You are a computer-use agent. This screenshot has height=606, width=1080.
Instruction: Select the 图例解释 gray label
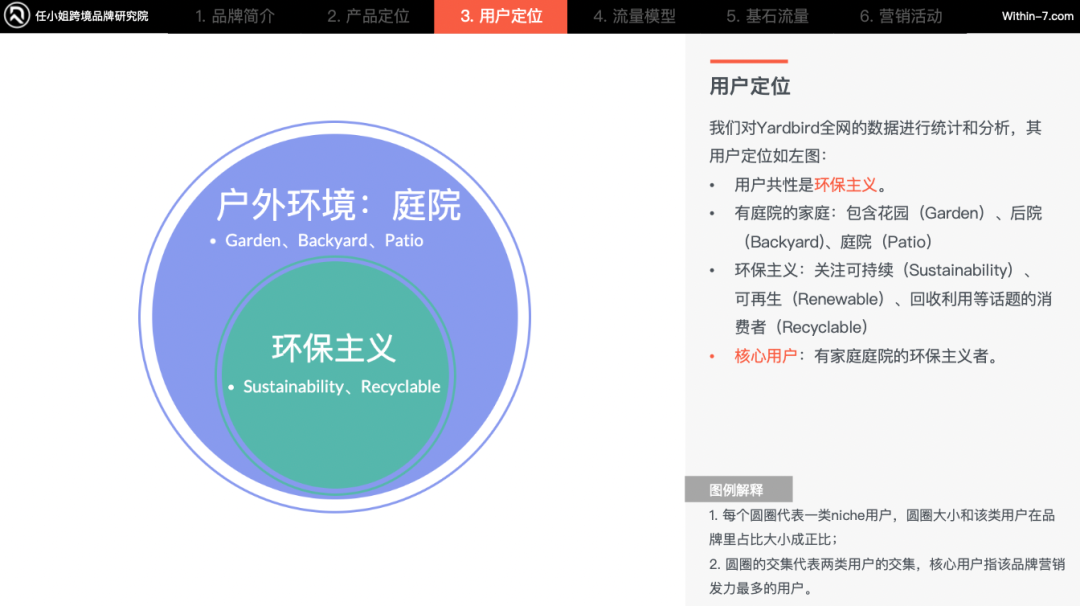click(x=738, y=490)
